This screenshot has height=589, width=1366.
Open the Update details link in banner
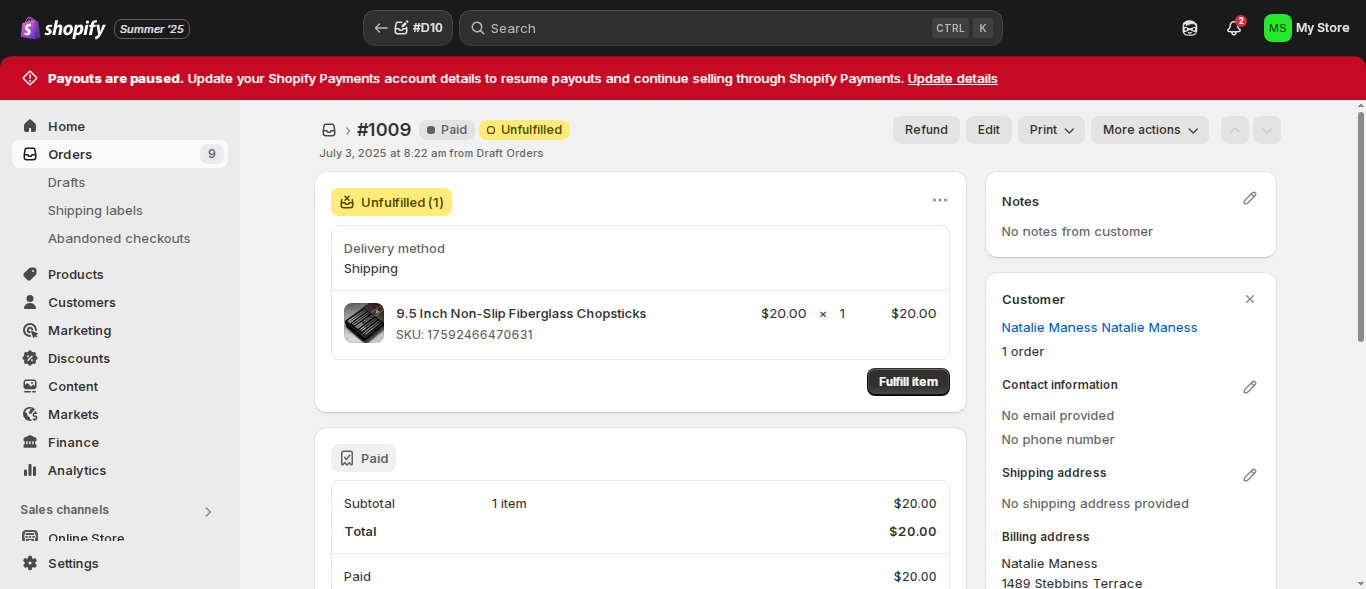point(952,79)
